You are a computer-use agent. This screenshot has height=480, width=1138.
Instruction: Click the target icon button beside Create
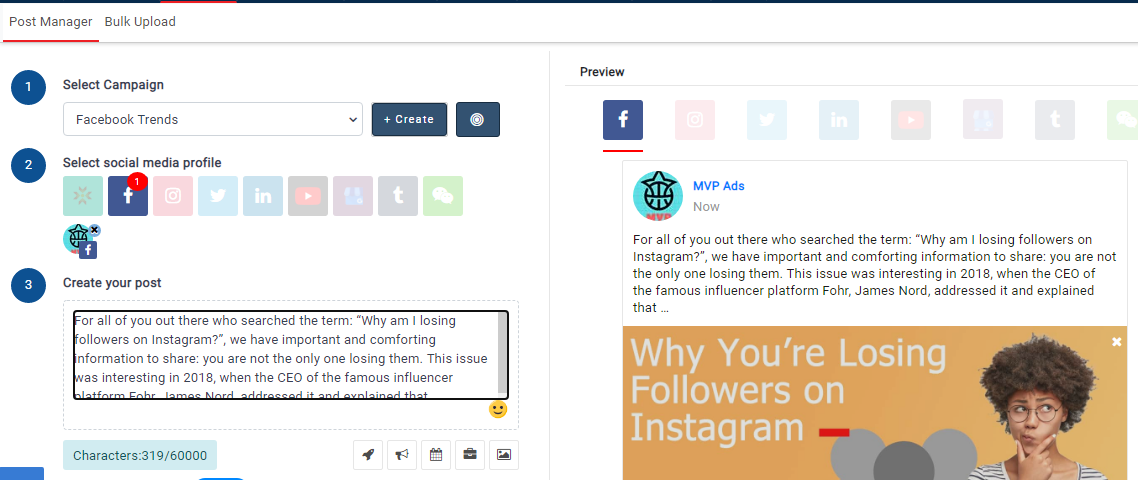(477, 119)
